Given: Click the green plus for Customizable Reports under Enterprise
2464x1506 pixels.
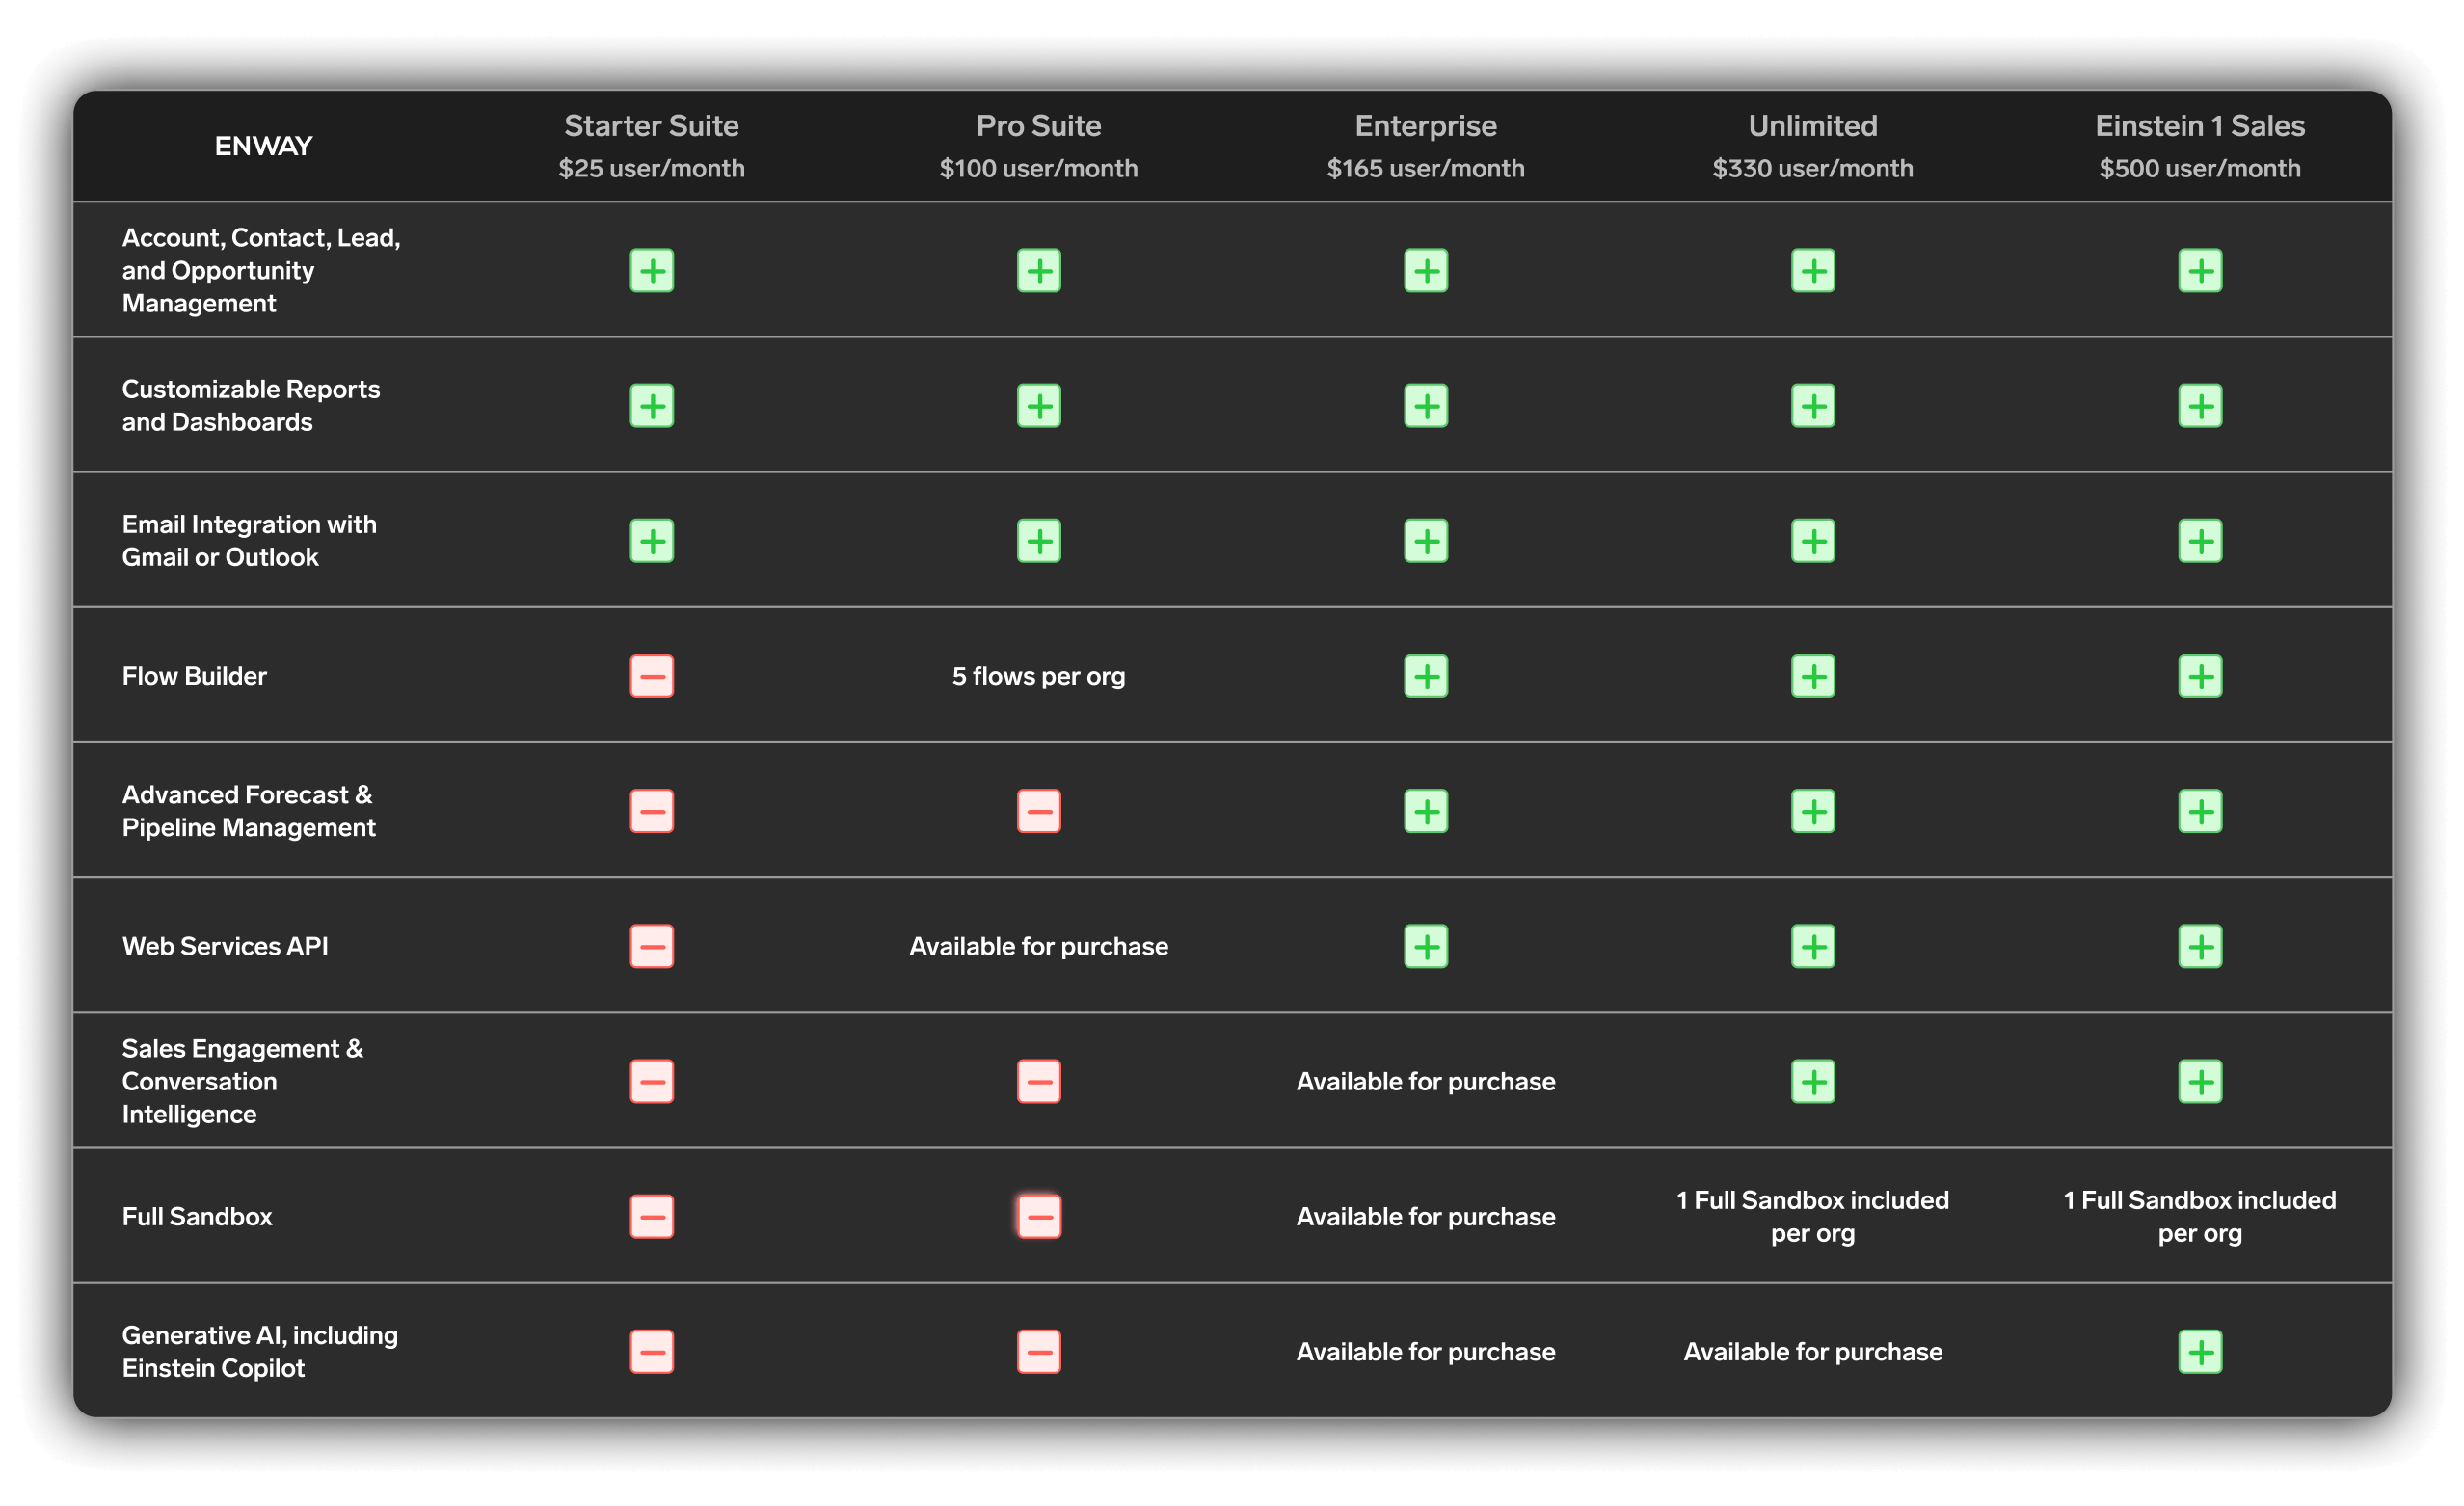Looking at the screenshot, I should pos(1426,406).
